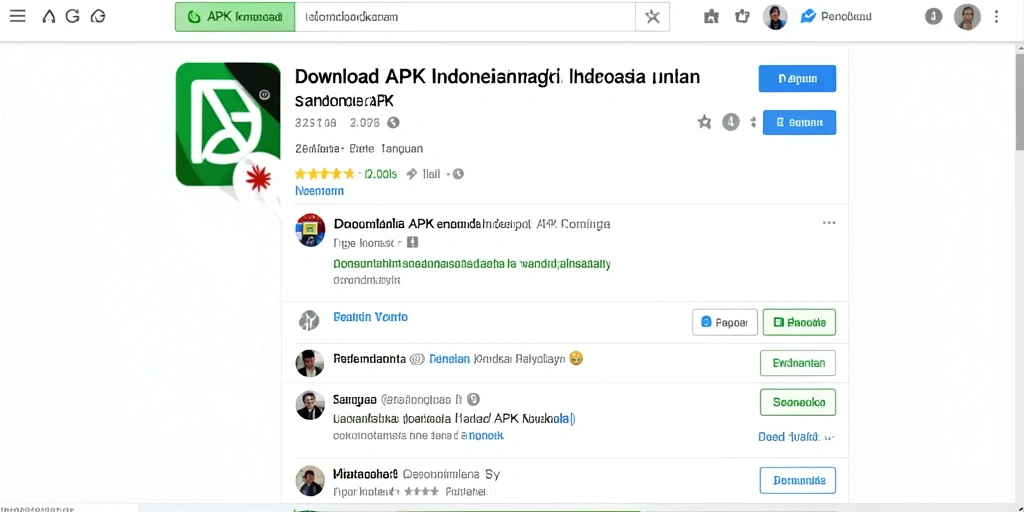Click the second blue button under the top one
This screenshot has width=1024, height=512.
click(799, 122)
